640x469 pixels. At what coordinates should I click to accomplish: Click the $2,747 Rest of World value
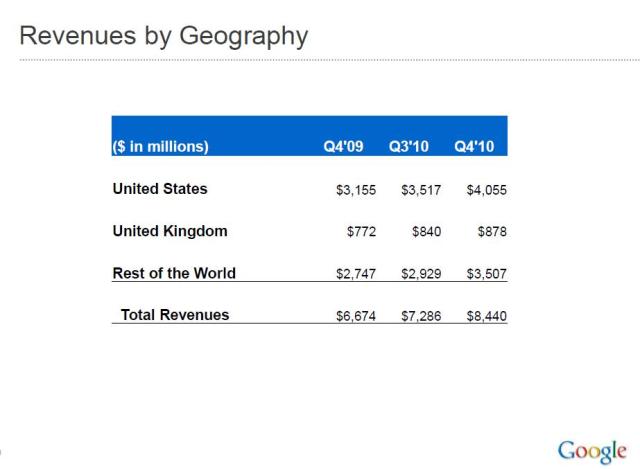tap(356, 274)
